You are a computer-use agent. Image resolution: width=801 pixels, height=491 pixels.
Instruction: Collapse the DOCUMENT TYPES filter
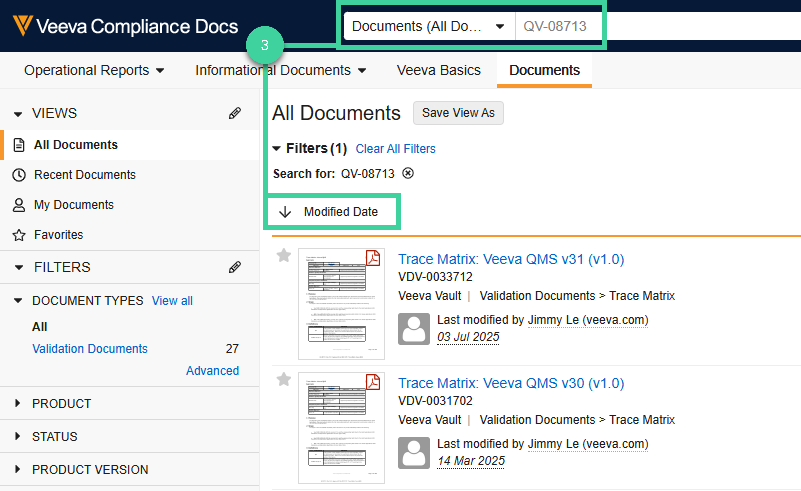[18, 300]
